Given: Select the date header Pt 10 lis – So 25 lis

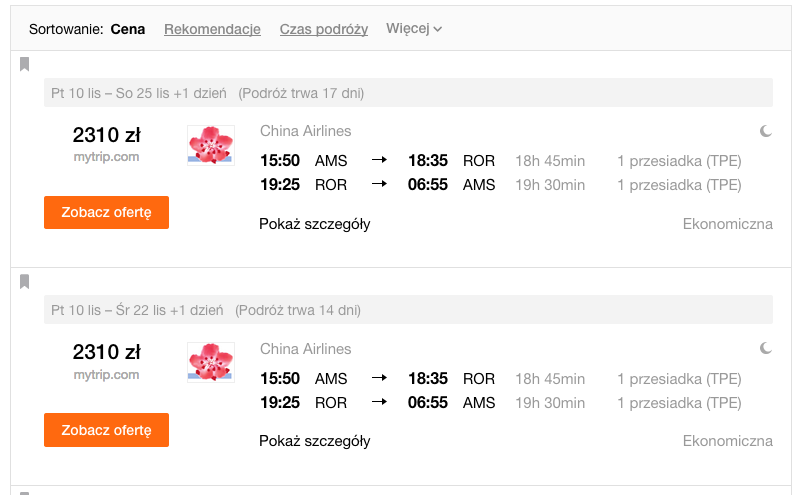Looking at the screenshot, I should tap(138, 93).
